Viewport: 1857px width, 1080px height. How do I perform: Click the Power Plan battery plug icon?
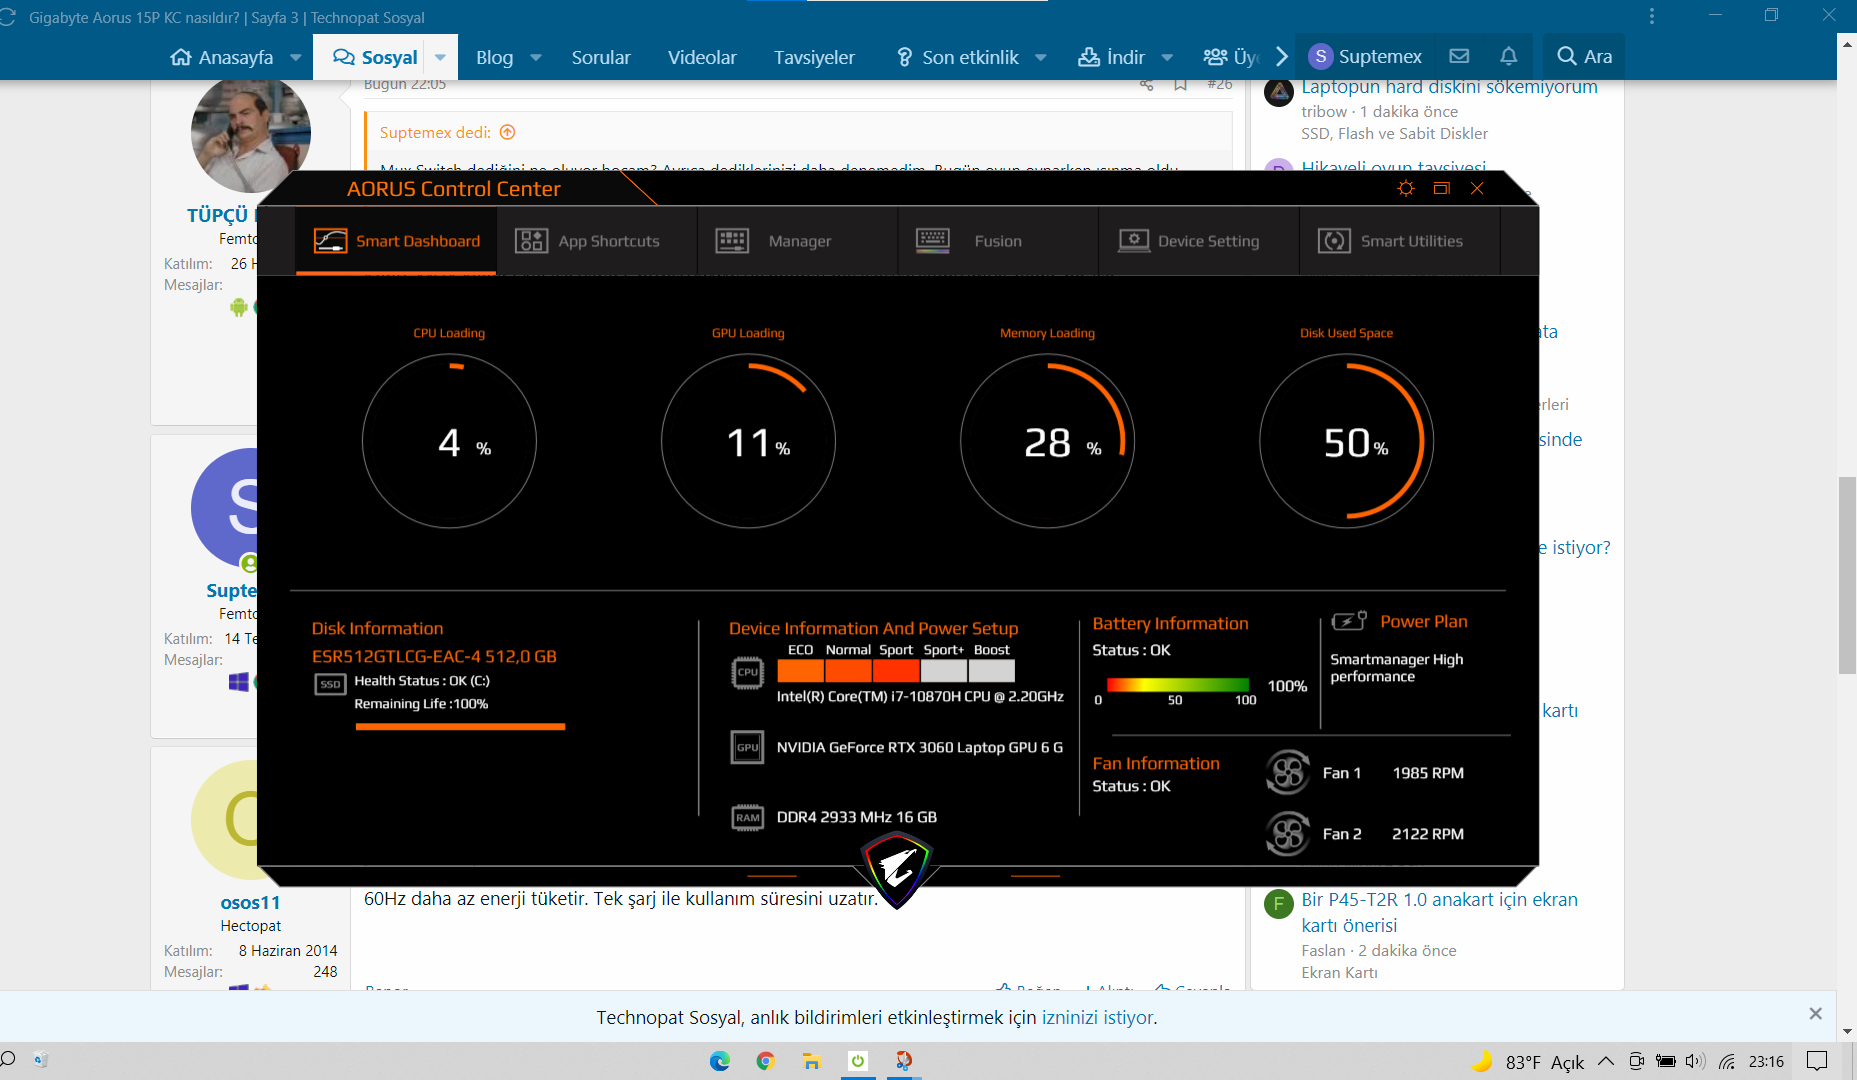(1349, 621)
